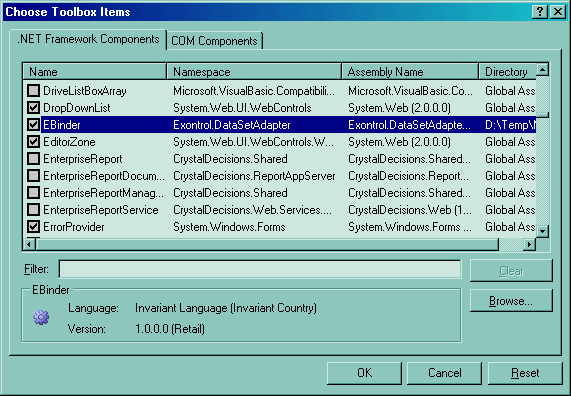Select the EnterpriseReport row name

[x=83, y=159]
